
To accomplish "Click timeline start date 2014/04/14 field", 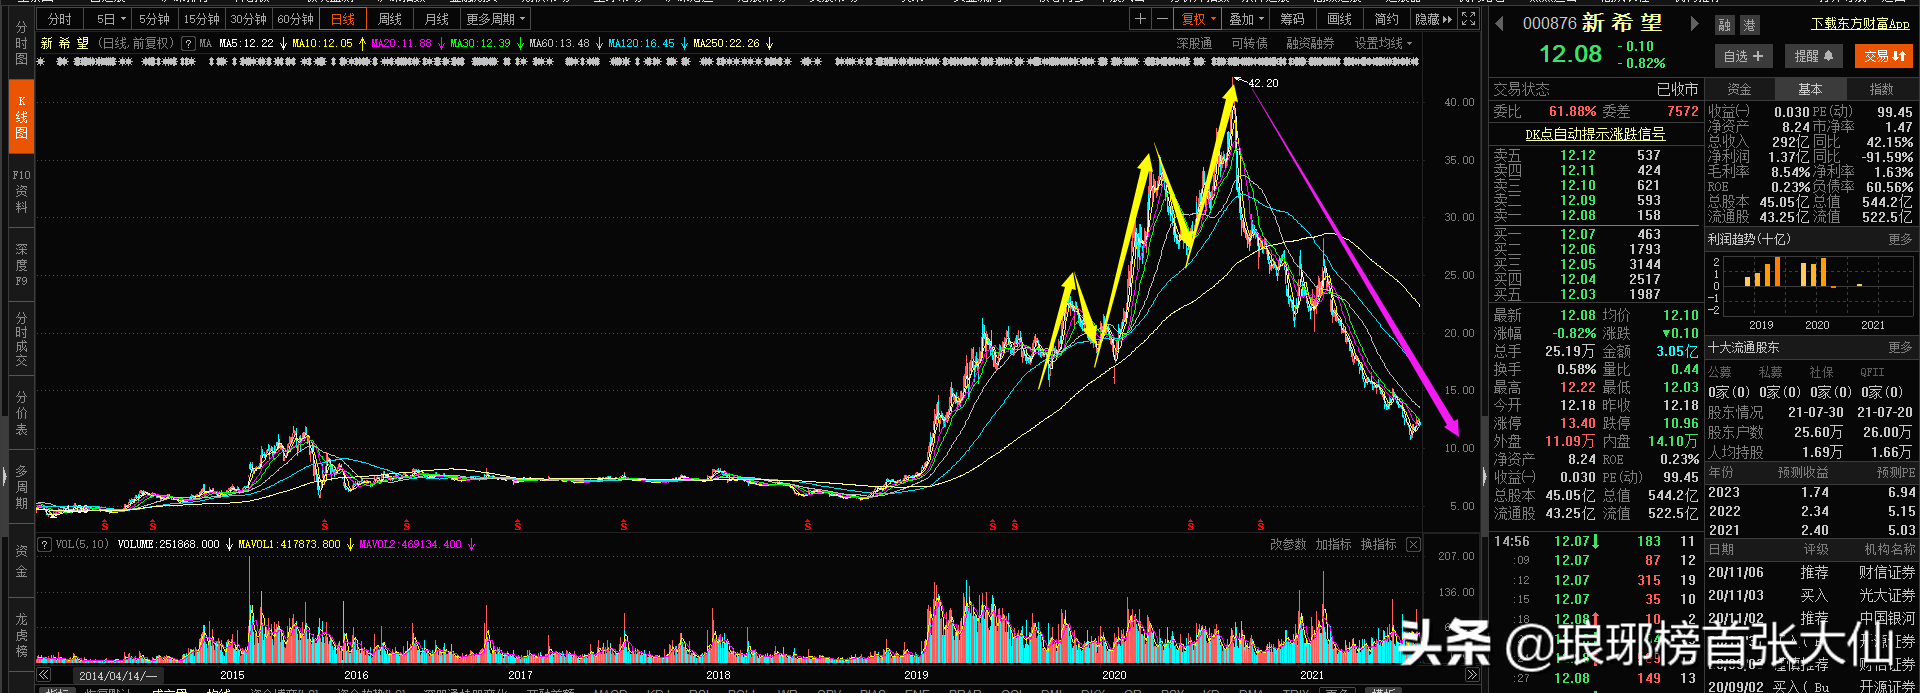I will (118, 676).
